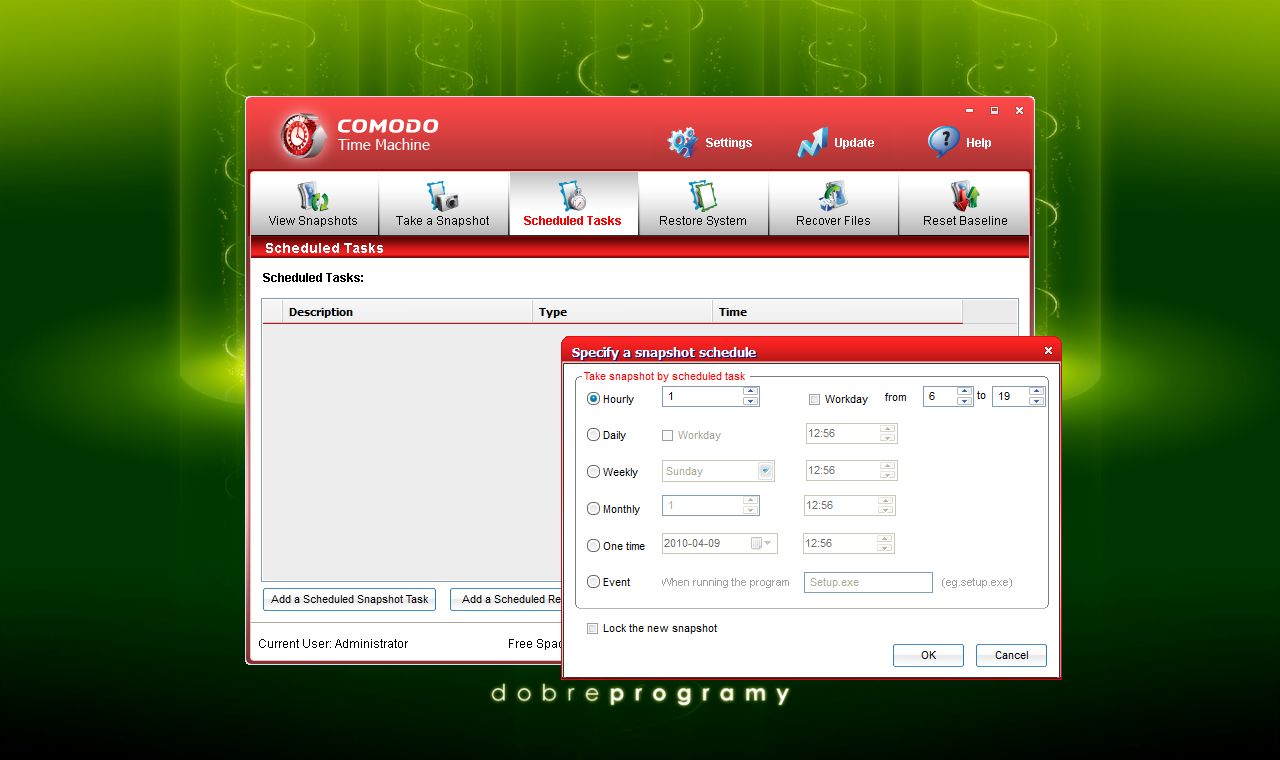The image size is (1280, 760).
Task: Click the Update text link
Action: [854, 143]
